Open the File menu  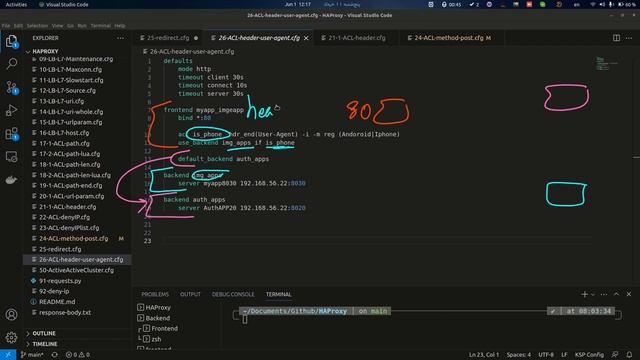pos(6,25)
